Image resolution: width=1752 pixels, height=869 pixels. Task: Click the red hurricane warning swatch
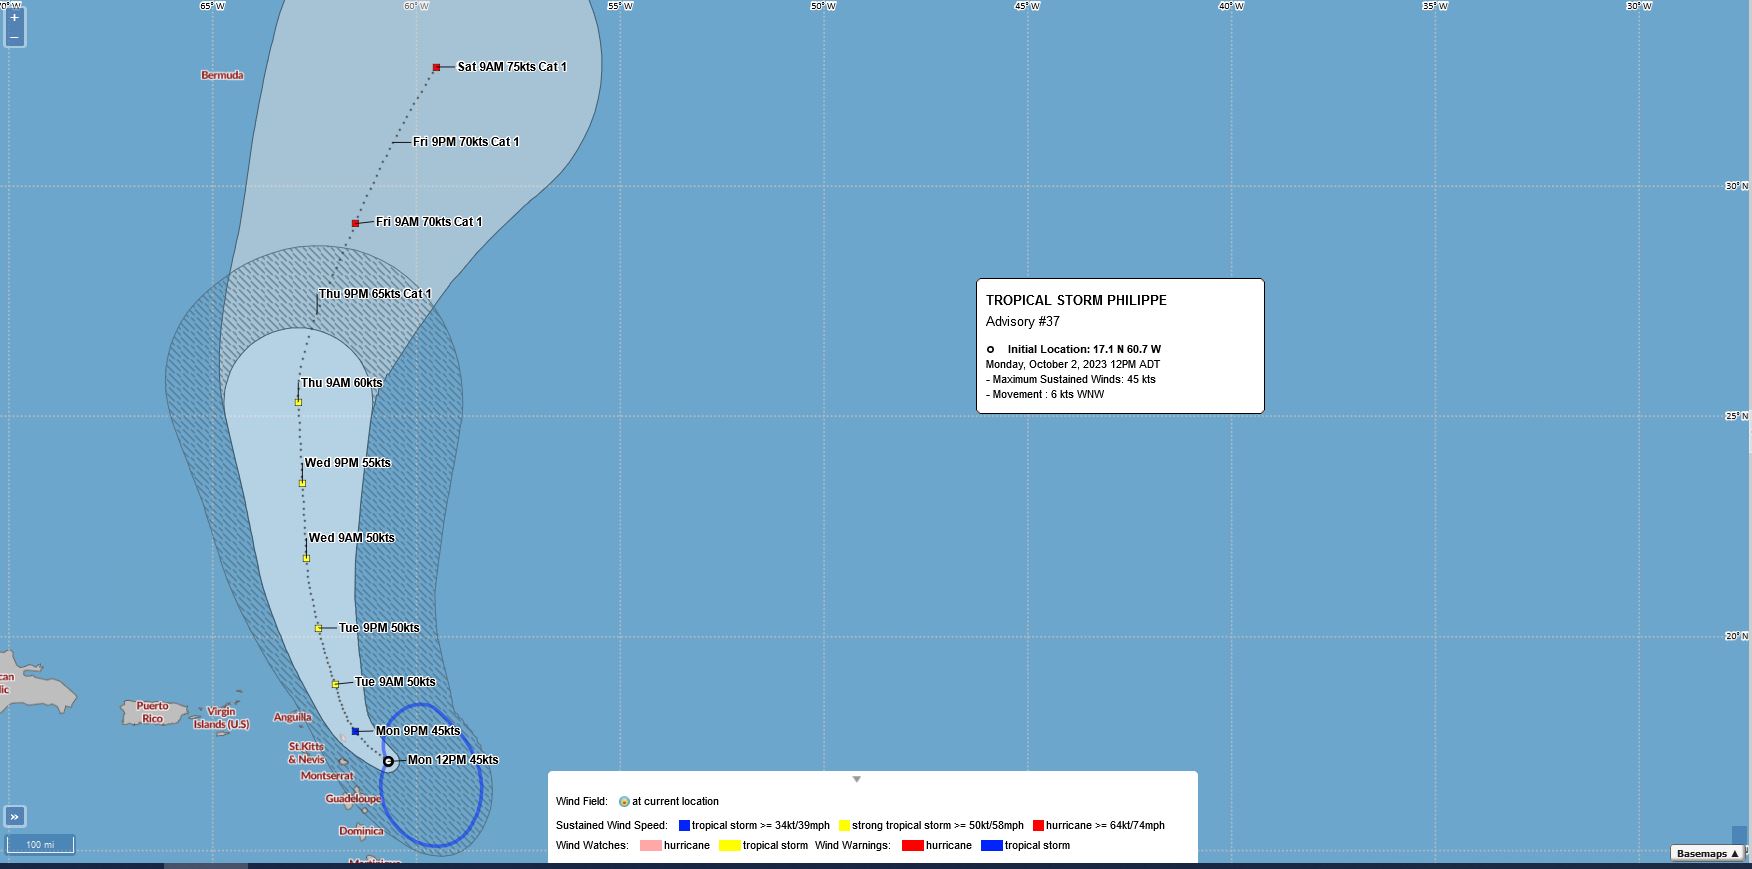pos(912,846)
